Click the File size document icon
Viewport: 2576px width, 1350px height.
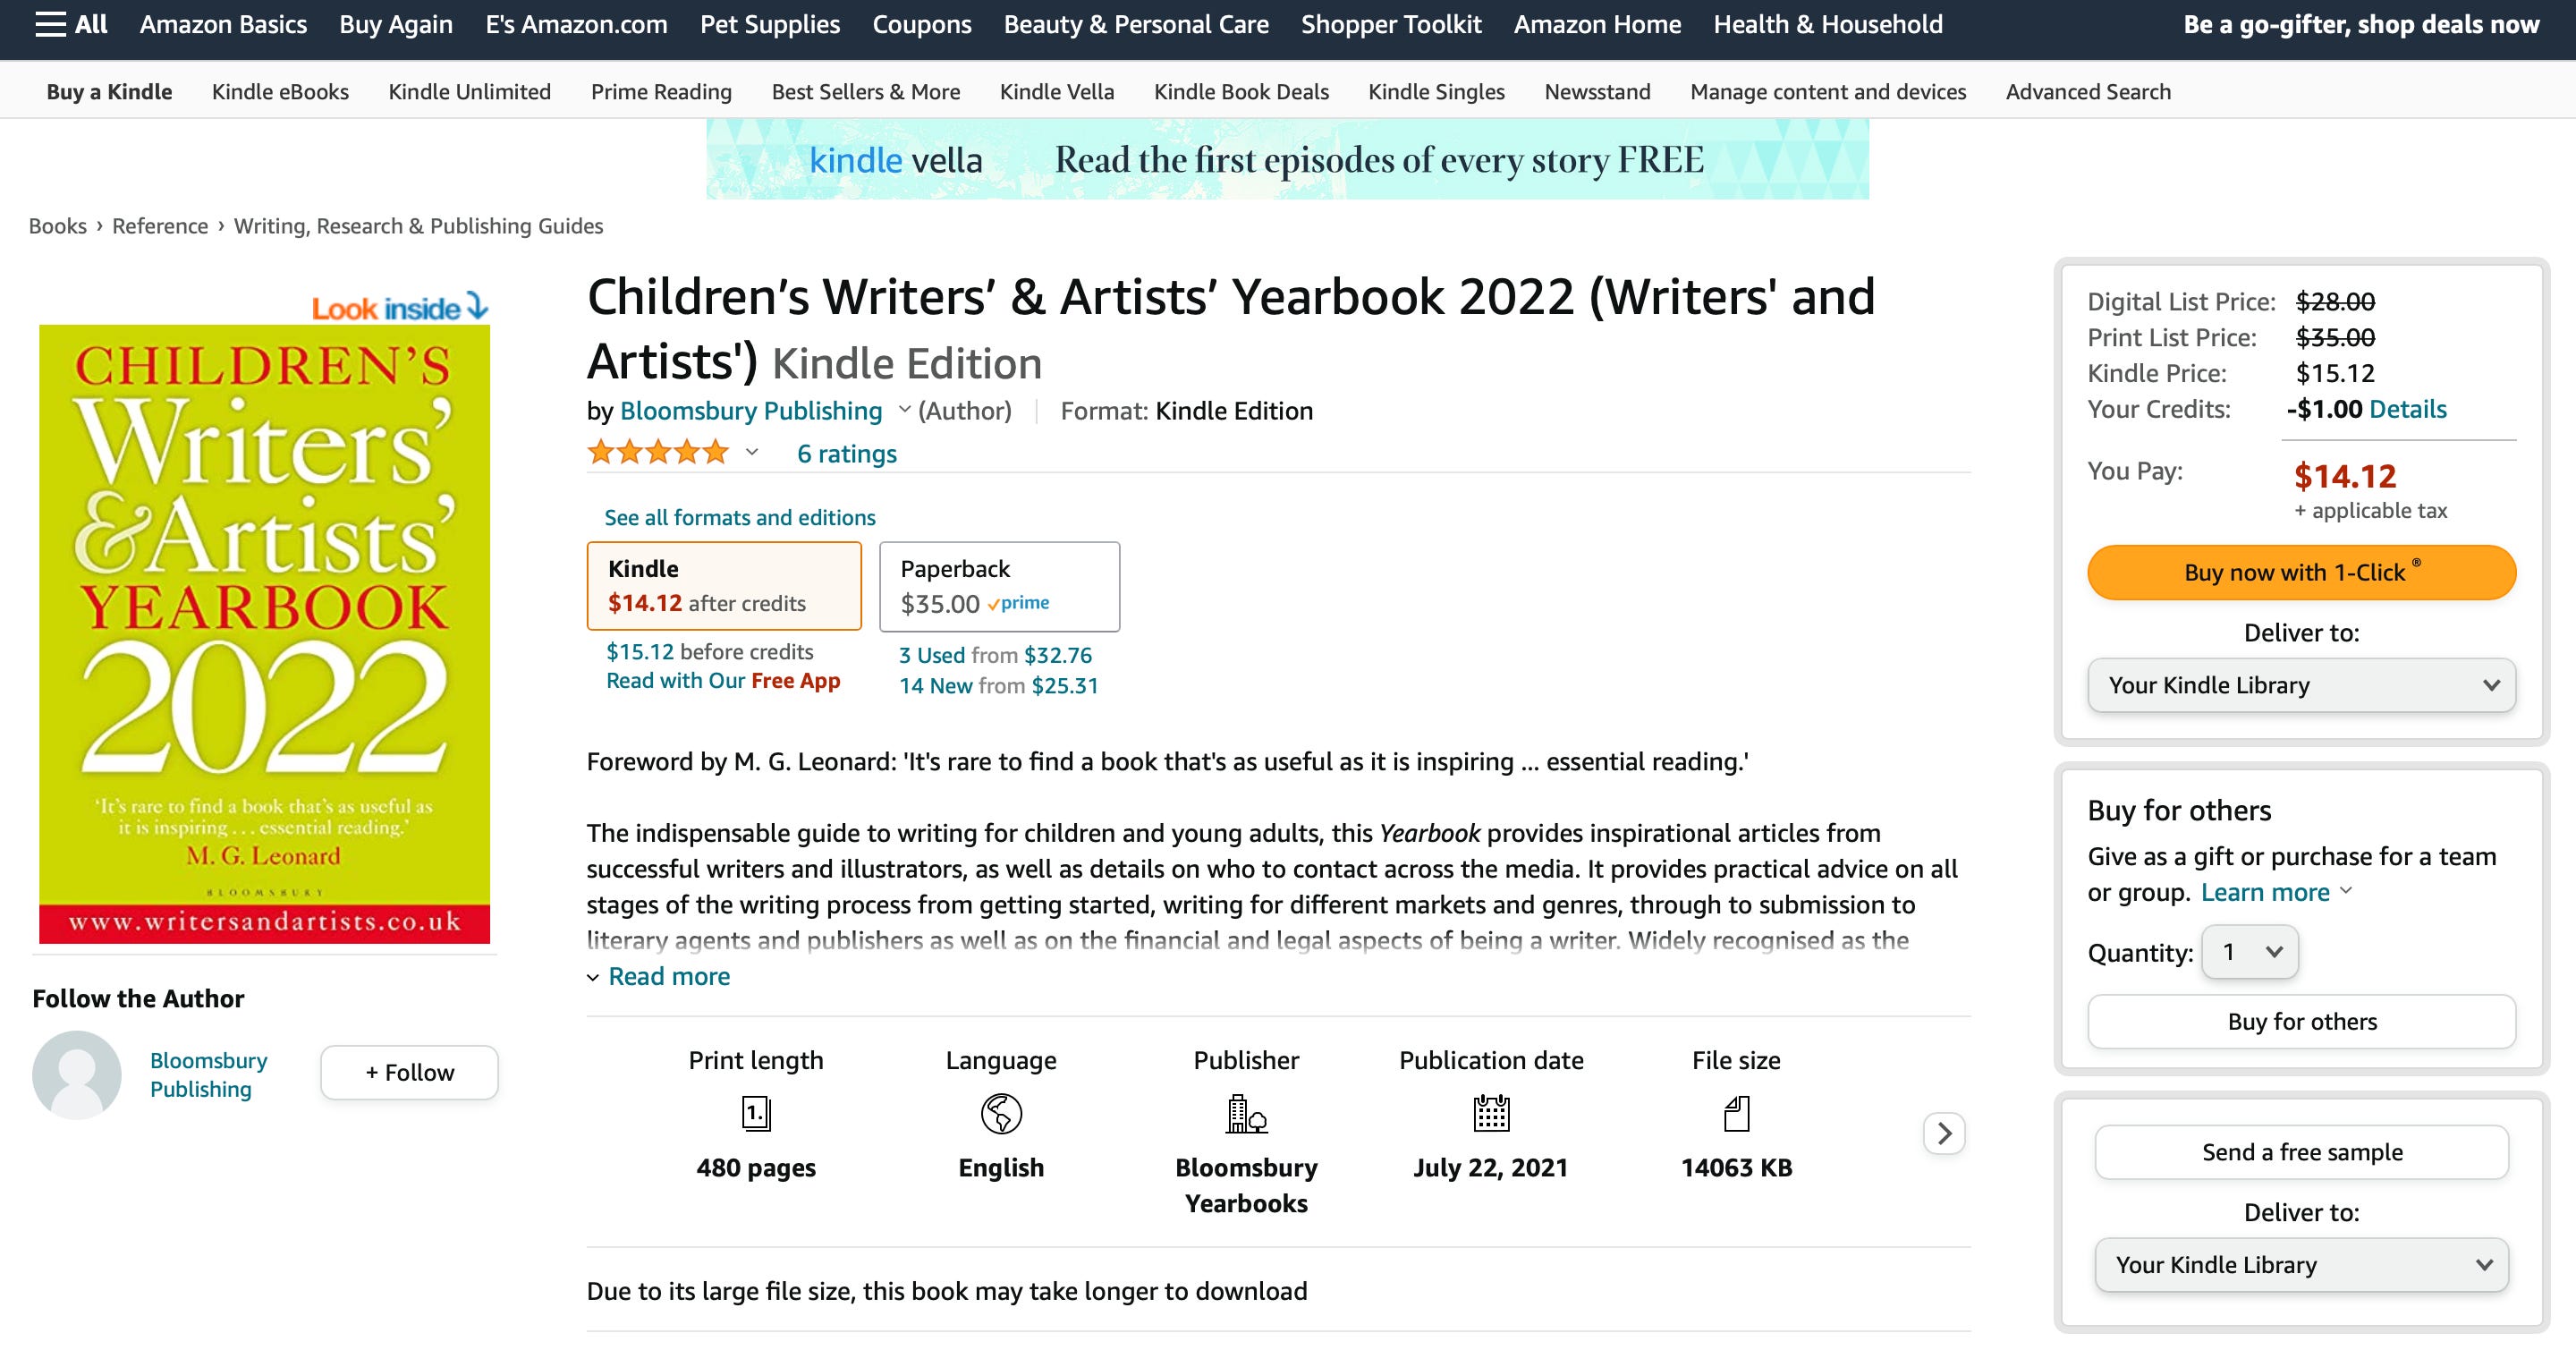1736,1113
